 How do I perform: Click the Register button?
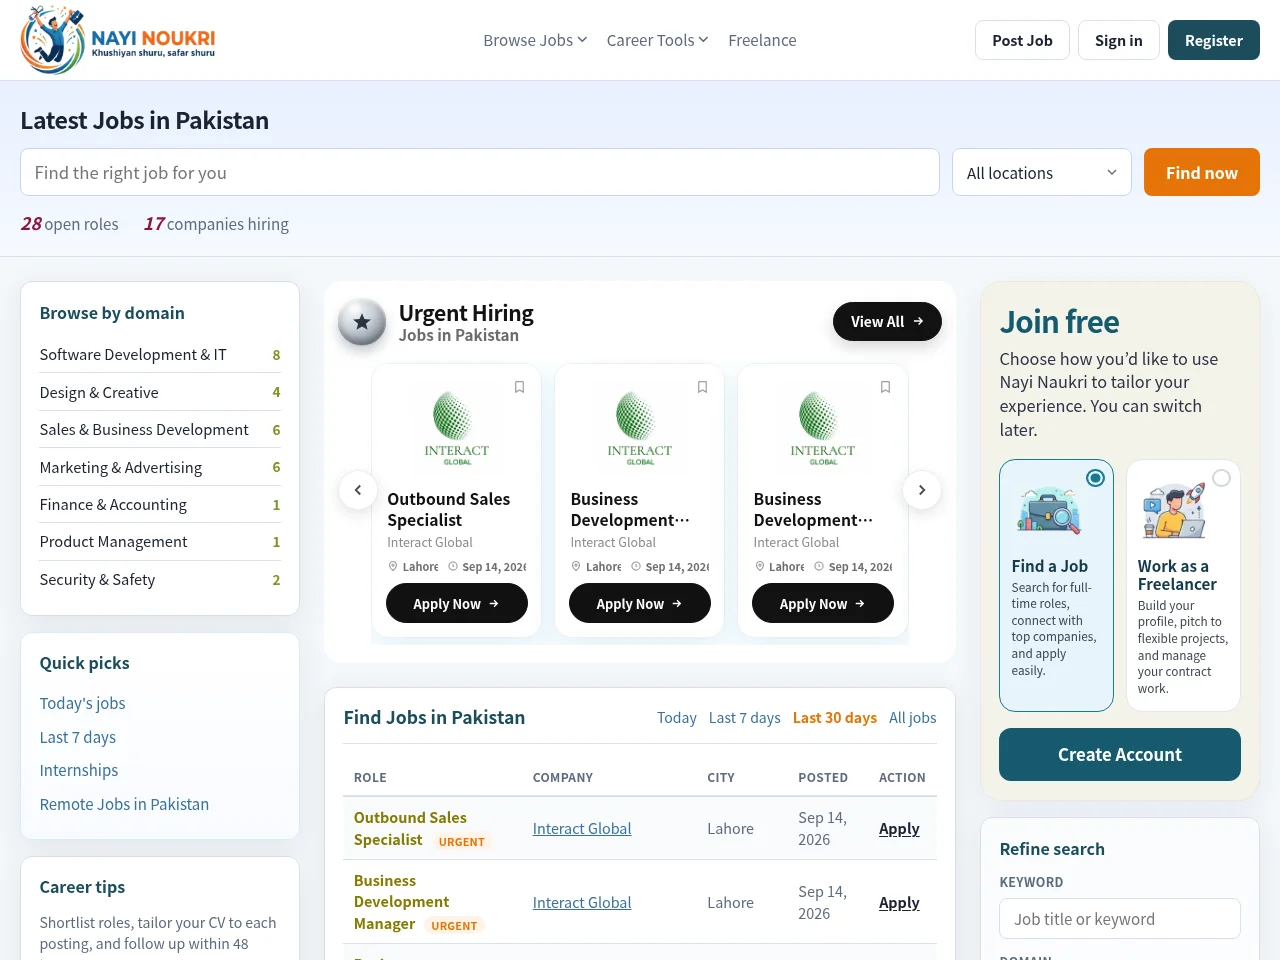1214,40
